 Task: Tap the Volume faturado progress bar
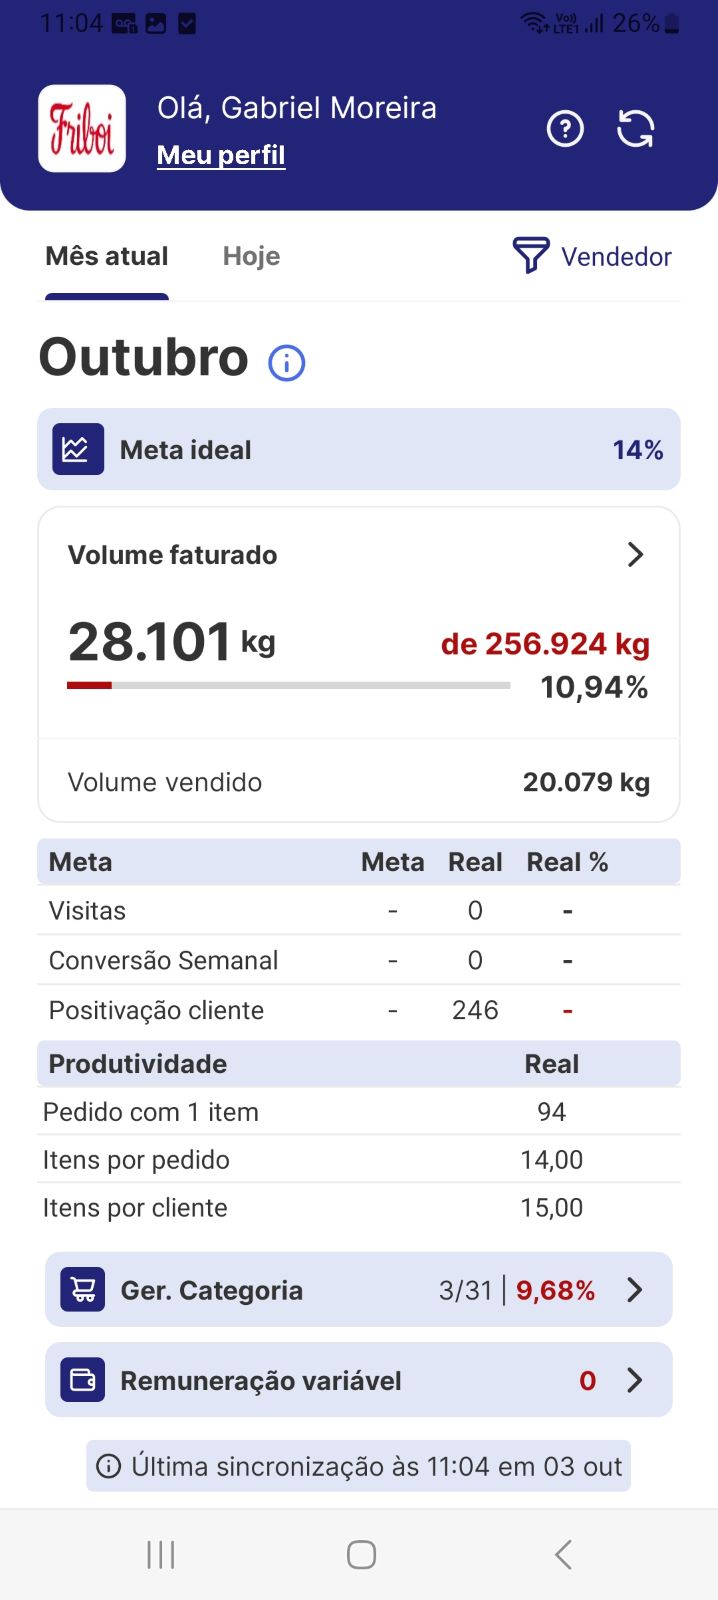click(288, 685)
